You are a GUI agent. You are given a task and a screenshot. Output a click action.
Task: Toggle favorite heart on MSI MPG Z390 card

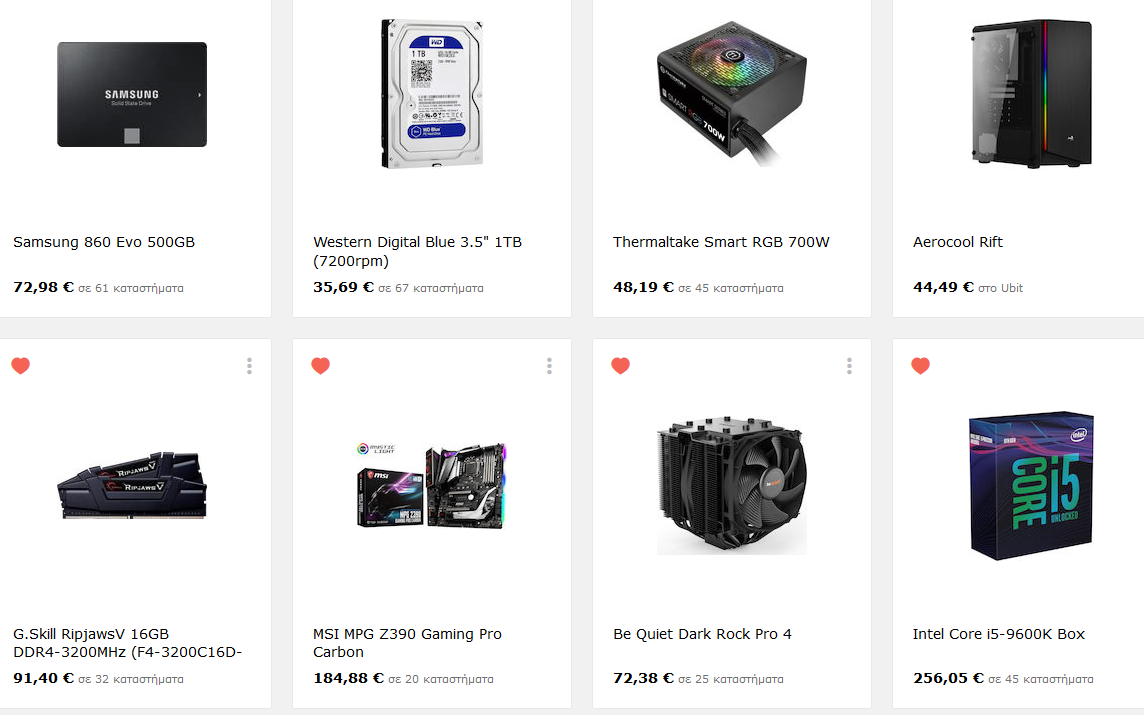tap(320, 366)
